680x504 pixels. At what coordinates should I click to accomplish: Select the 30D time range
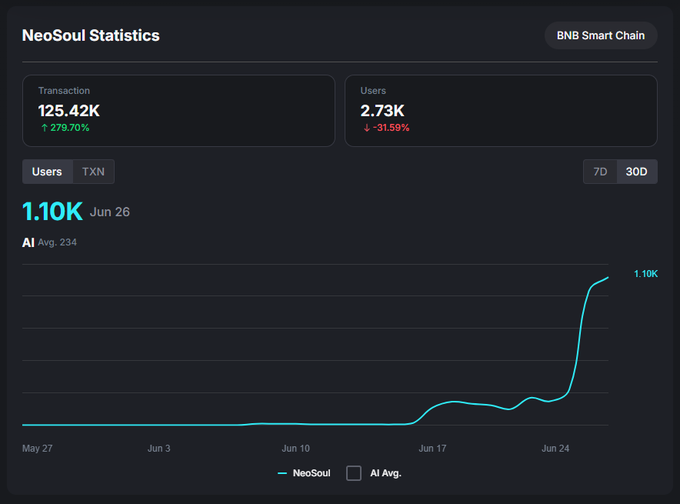coord(637,172)
